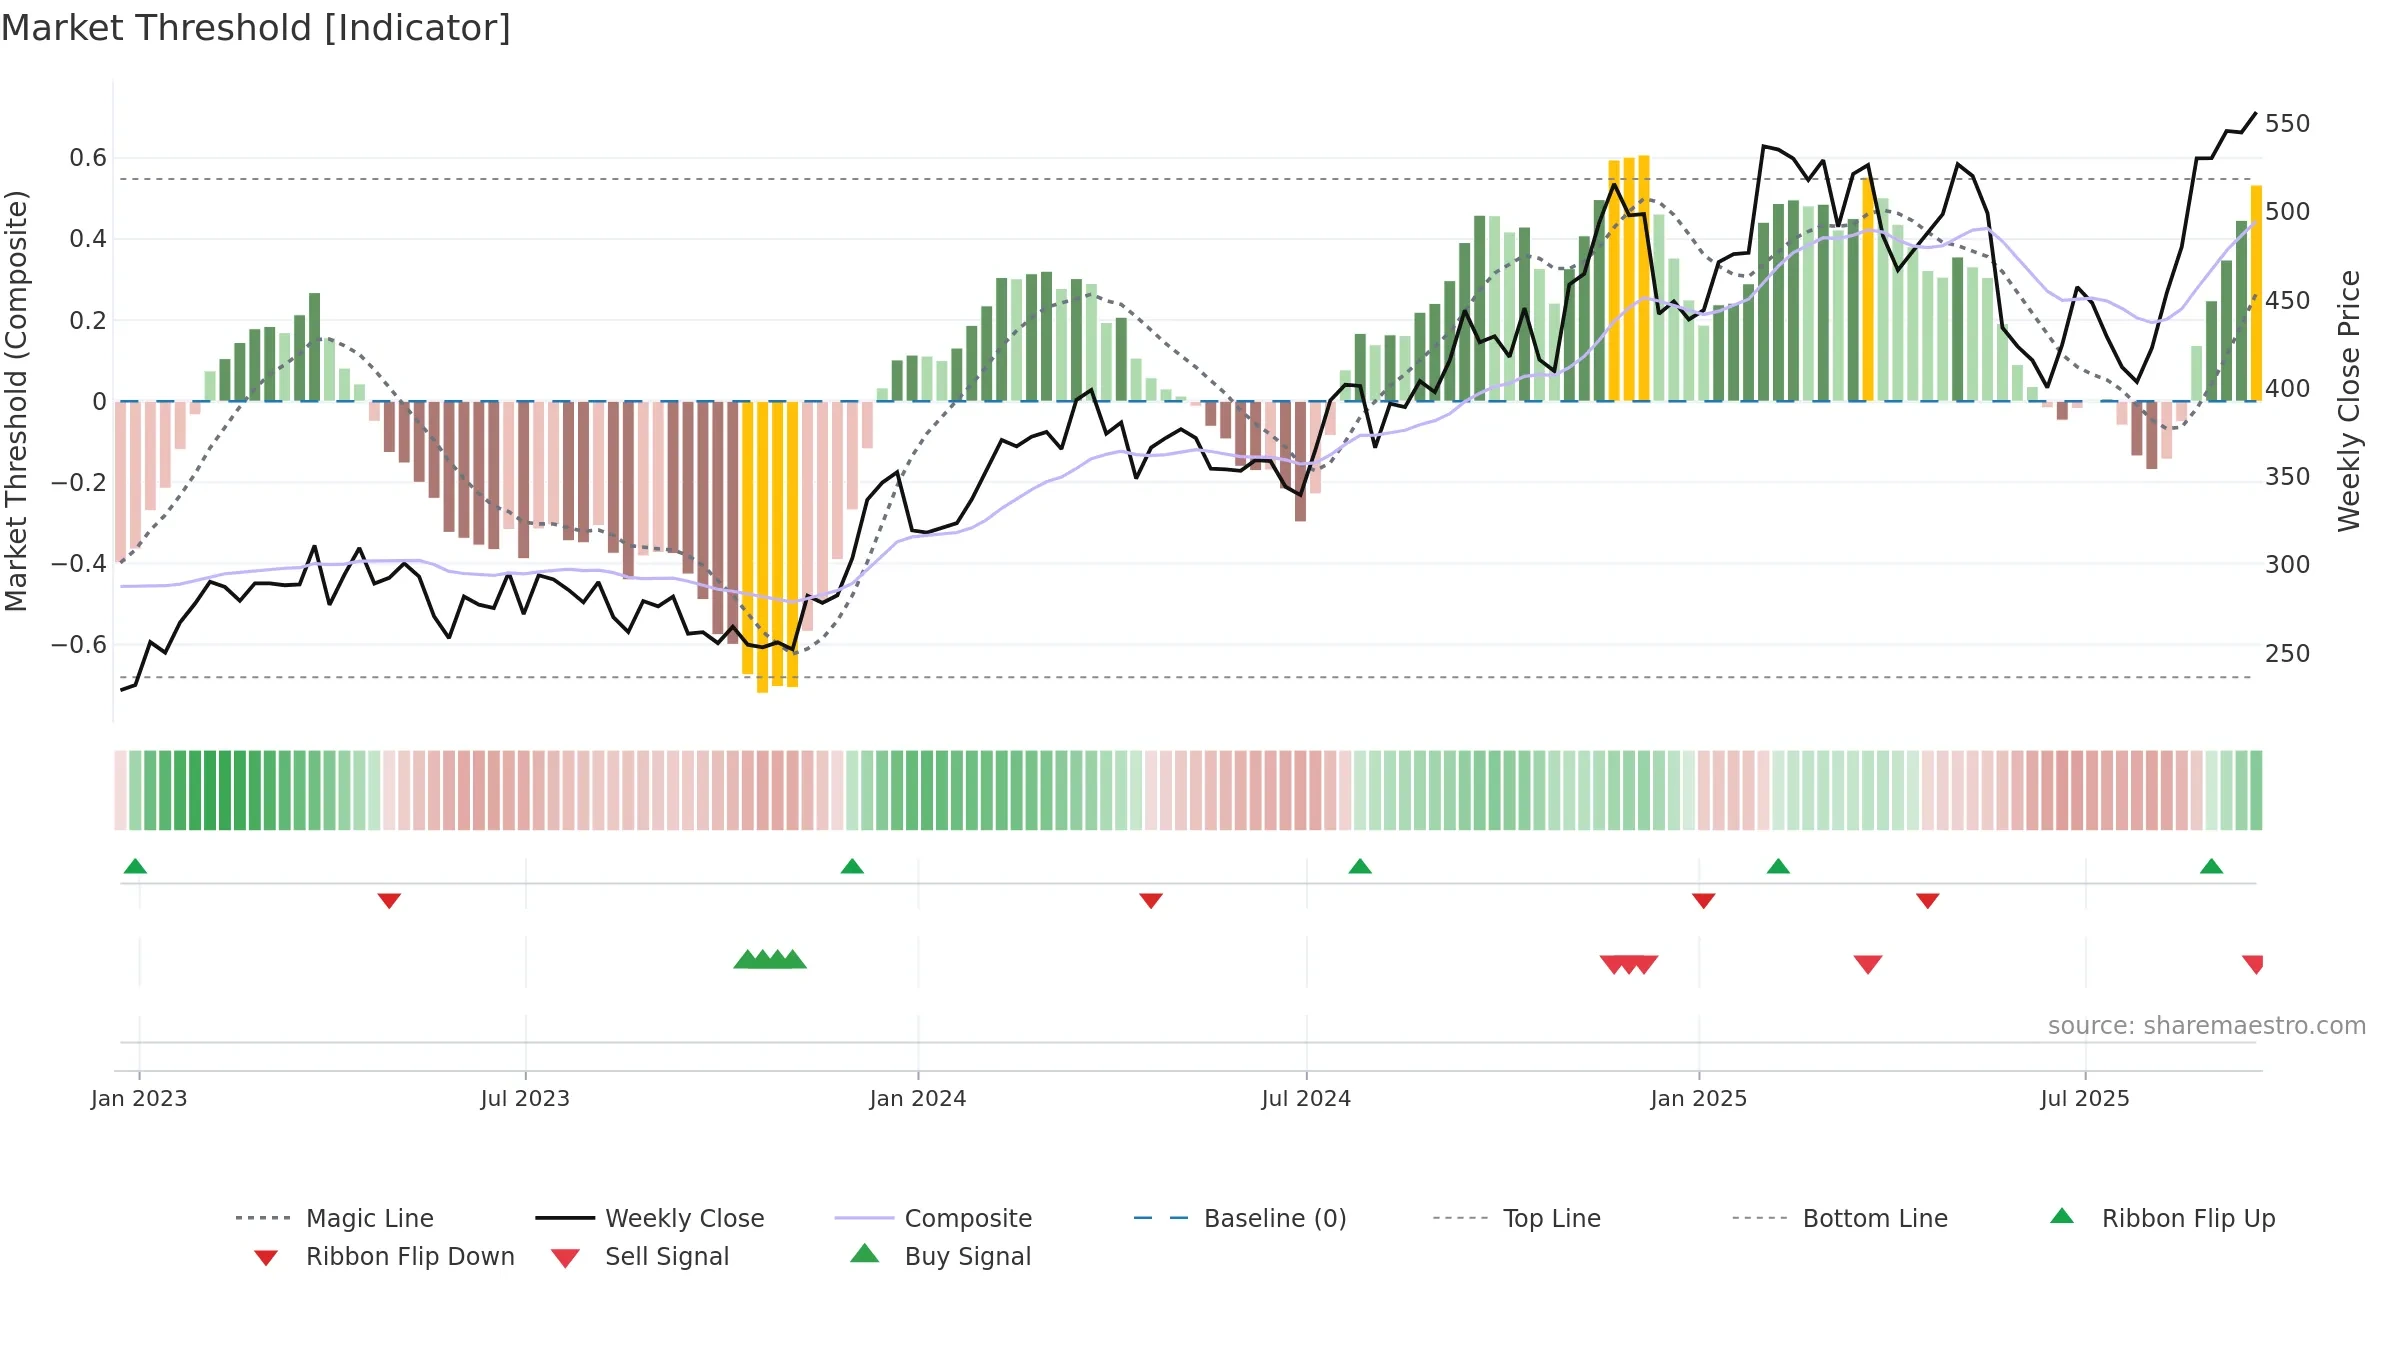Image resolution: width=2400 pixels, height=1350 pixels.
Task: Toggle the Ribbon Flip Up legend entry
Action: pyautogui.click(x=2162, y=1218)
